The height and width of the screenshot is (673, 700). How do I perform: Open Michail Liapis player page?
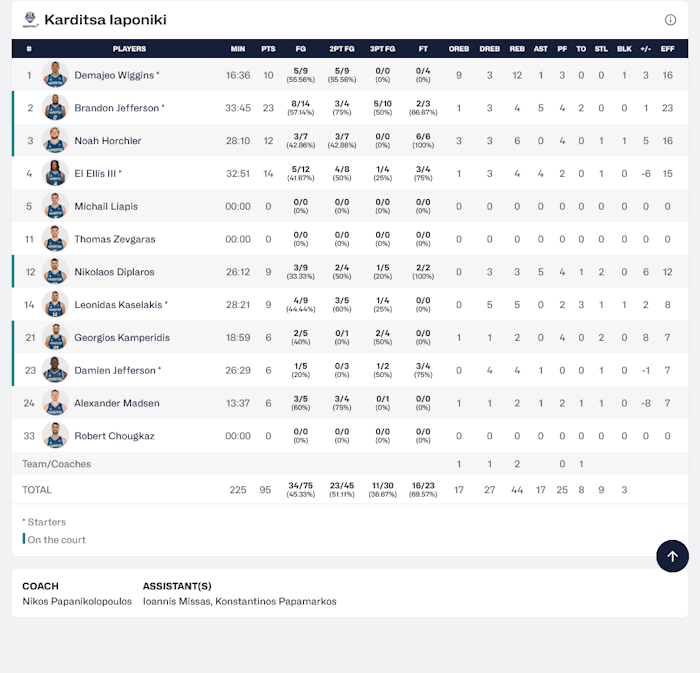(106, 207)
